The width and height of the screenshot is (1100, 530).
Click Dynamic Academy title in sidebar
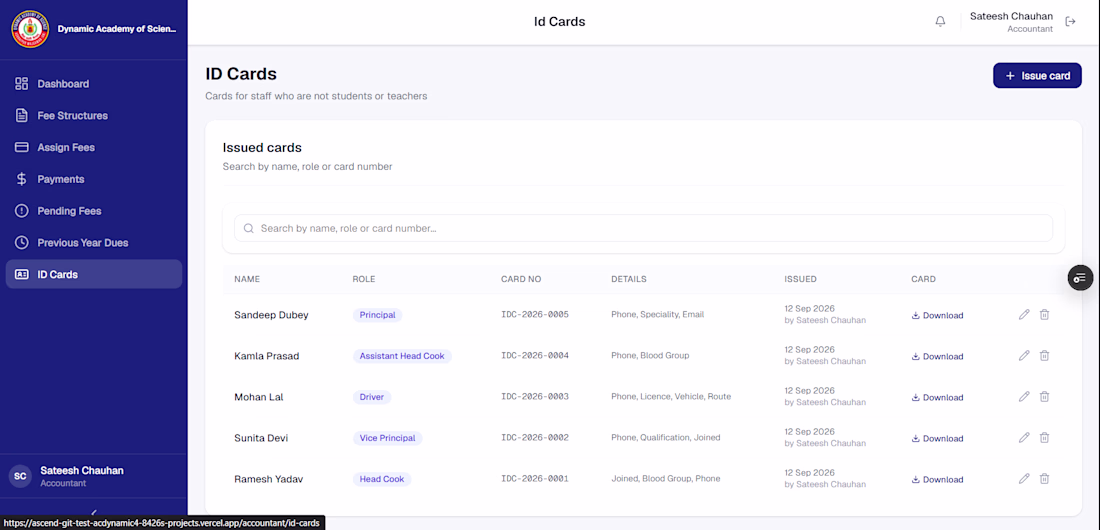point(117,29)
